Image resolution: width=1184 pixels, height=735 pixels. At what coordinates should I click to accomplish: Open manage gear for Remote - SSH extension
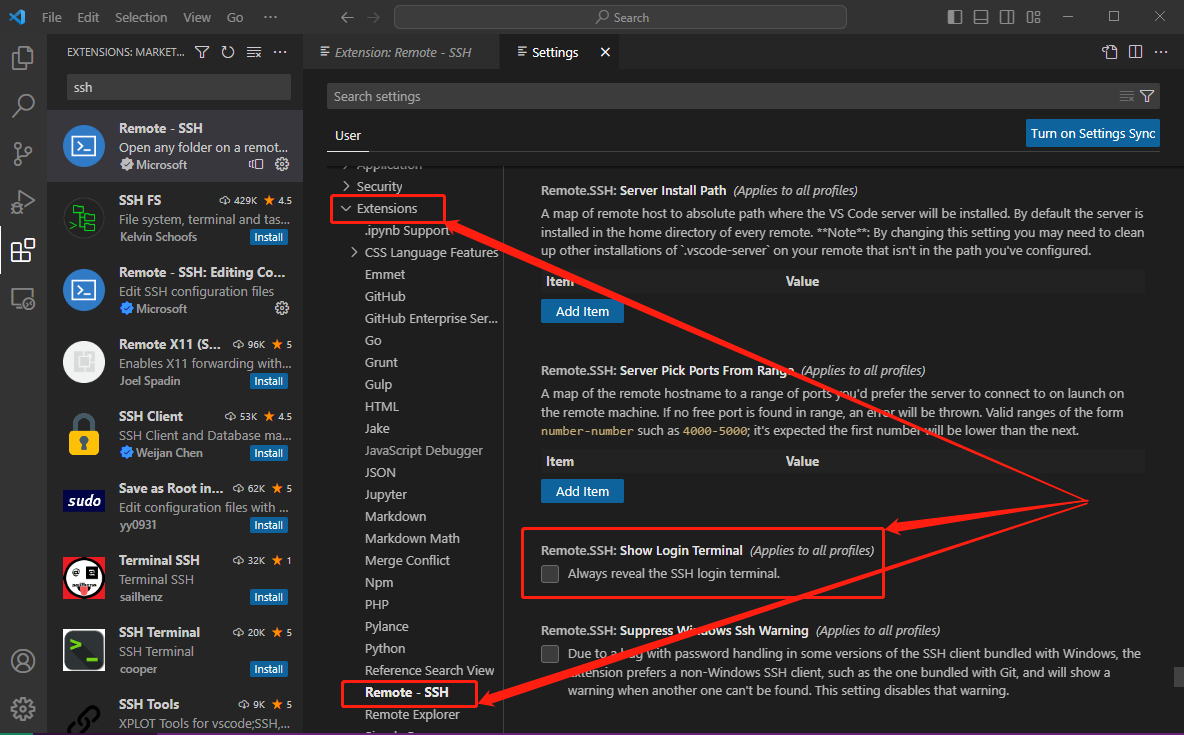tap(282, 164)
